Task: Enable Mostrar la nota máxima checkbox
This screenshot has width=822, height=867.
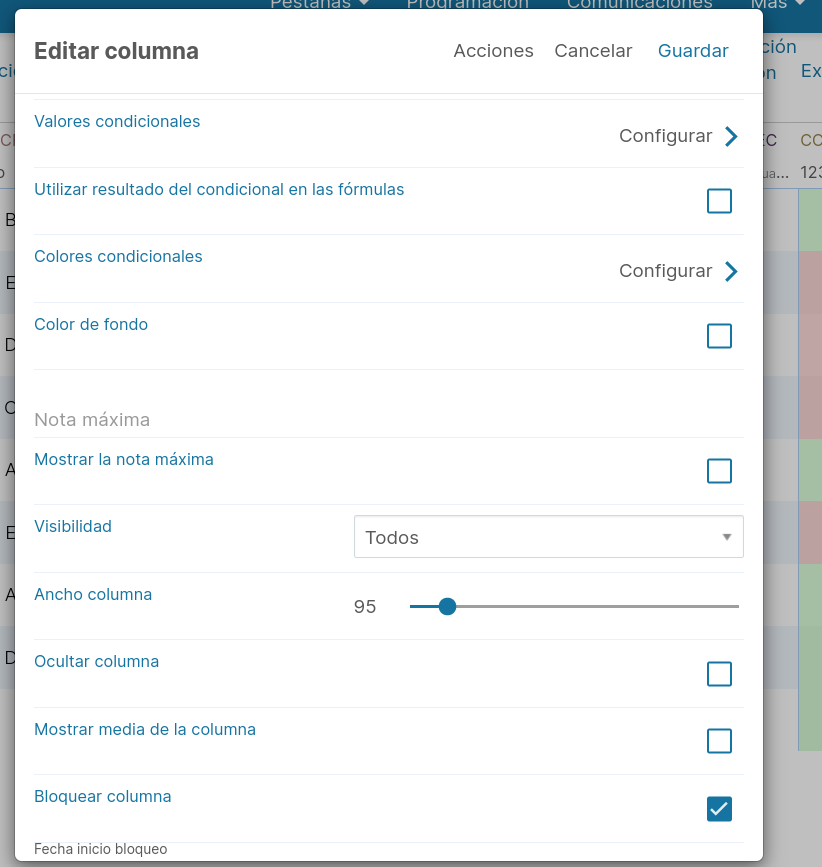Action: tap(719, 471)
